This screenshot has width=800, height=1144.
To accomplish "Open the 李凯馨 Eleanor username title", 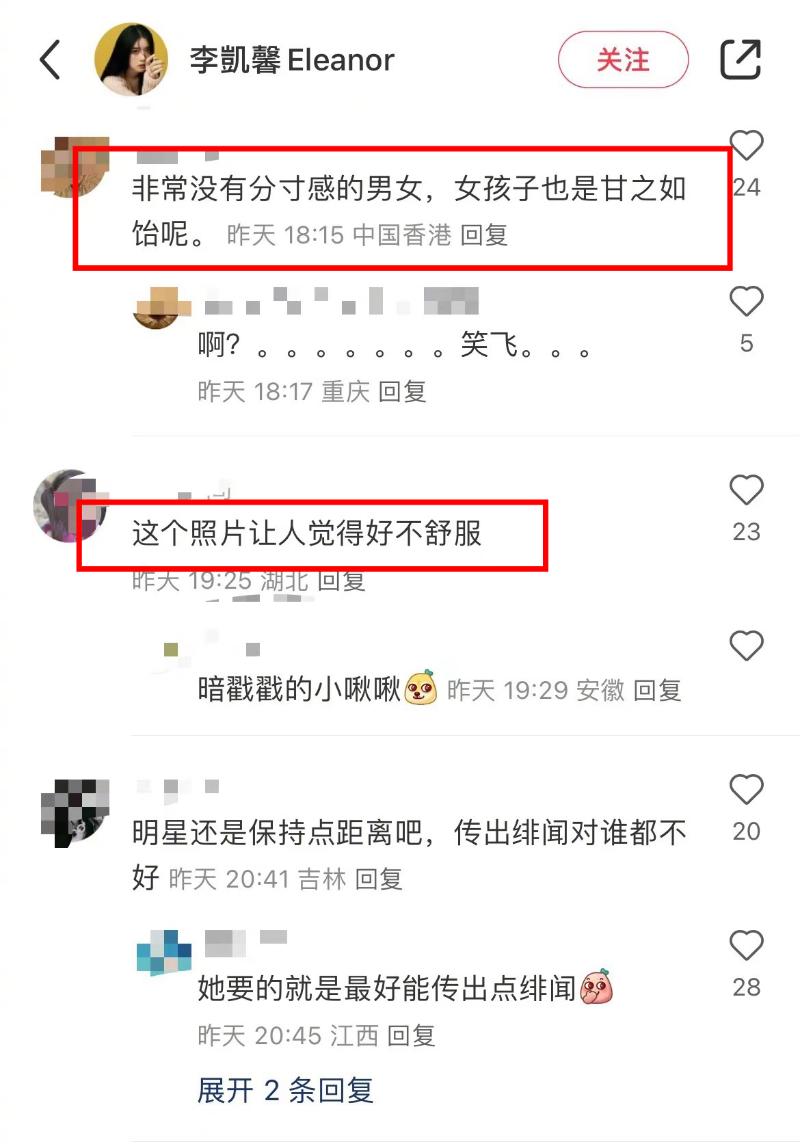I will [292, 60].
